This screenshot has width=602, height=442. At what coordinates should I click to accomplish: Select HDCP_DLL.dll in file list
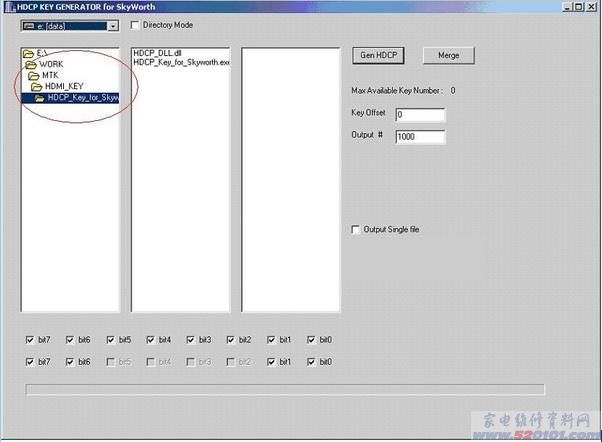tap(157, 53)
